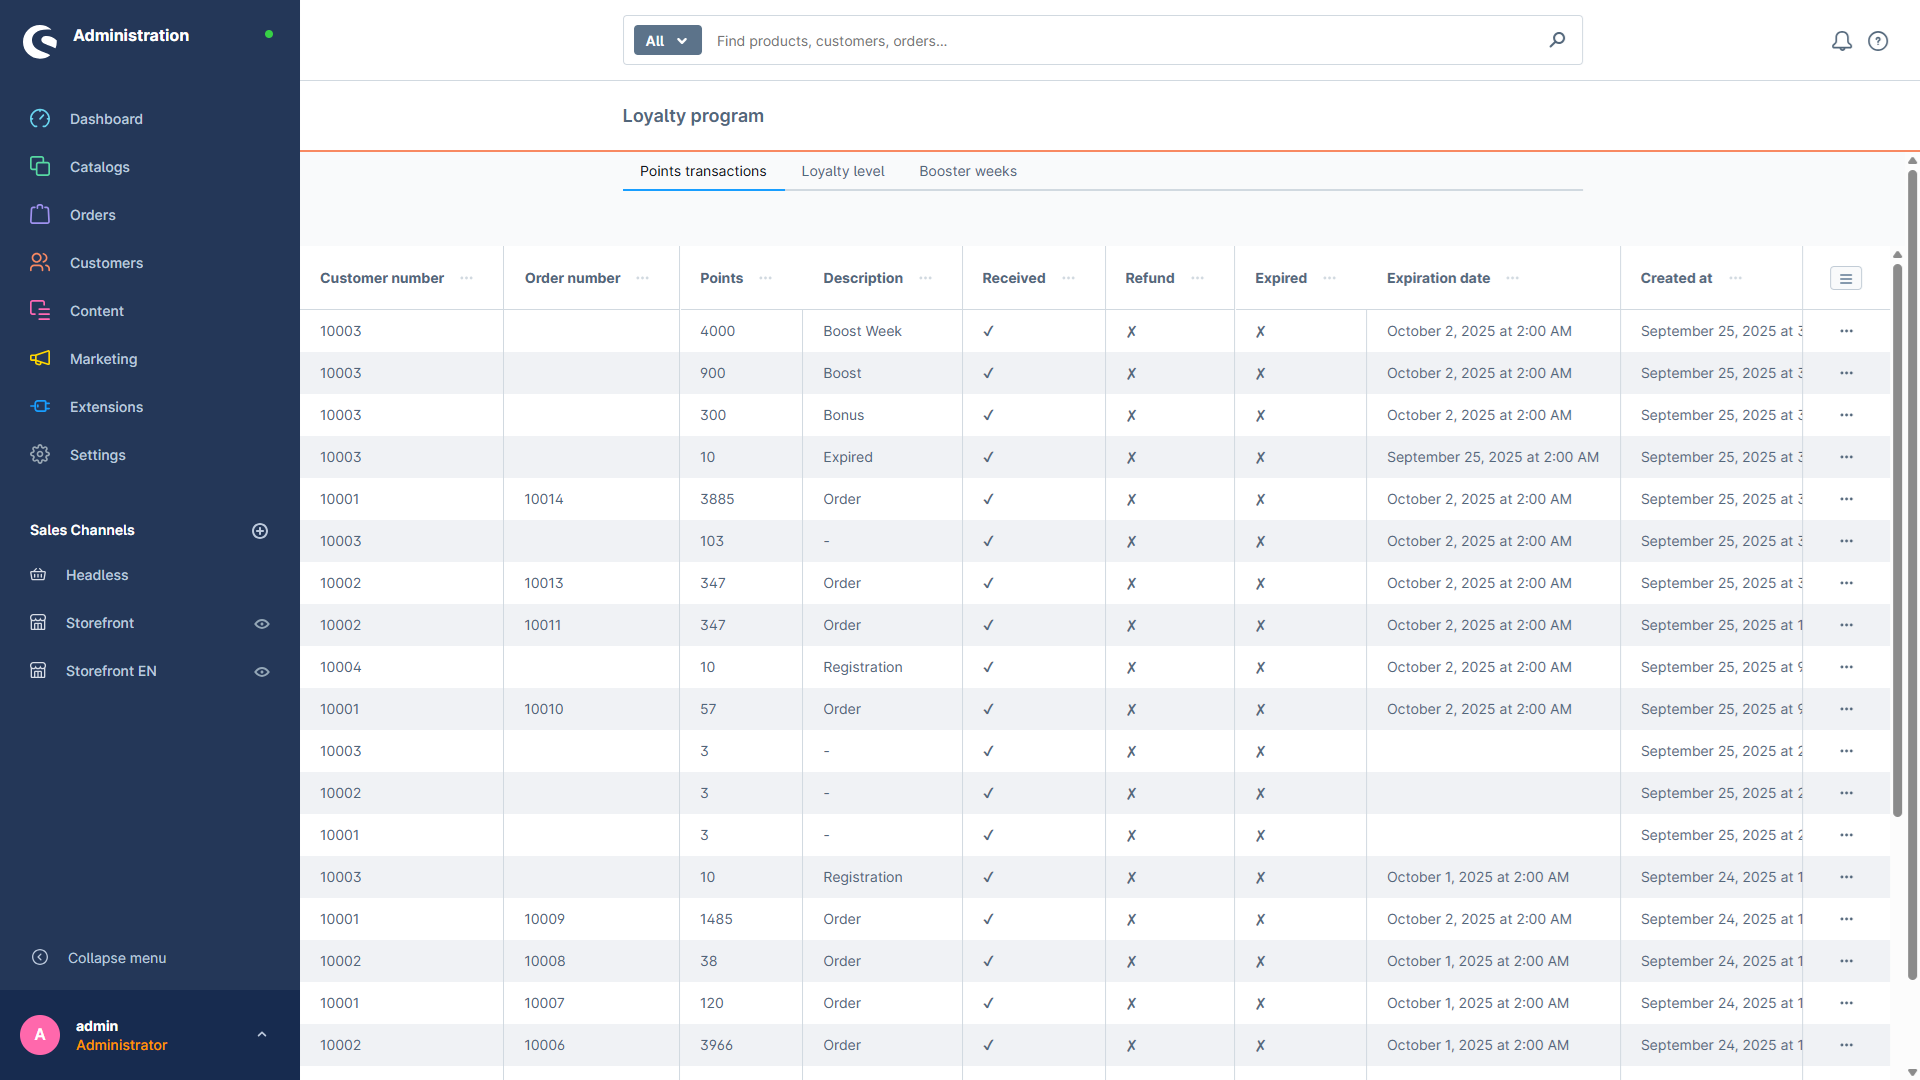Focus the Find products search field
This screenshot has height=1080, width=1920.
point(1125,41)
